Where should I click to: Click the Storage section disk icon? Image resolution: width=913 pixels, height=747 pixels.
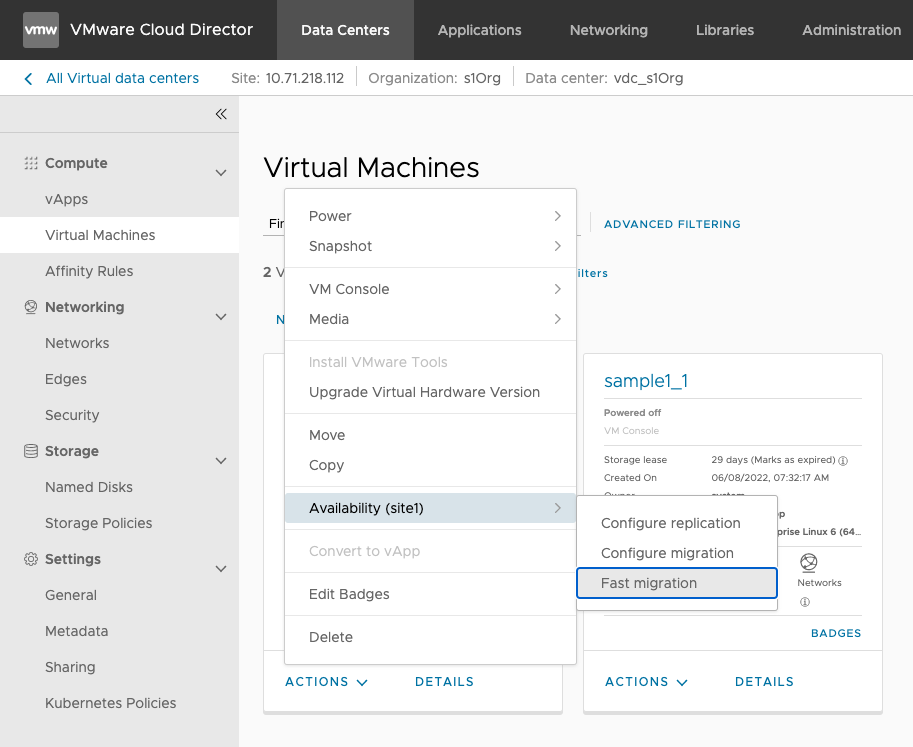tap(31, 451)
